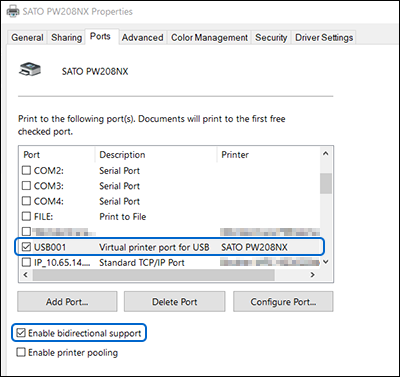This screenshot has height=377, width=400.
Task: Click the horizontal scroll left arrow
Action: [26, 275]
